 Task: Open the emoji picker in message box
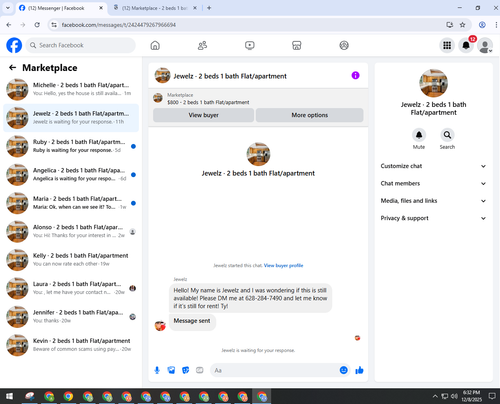click(x=344, y=370)
